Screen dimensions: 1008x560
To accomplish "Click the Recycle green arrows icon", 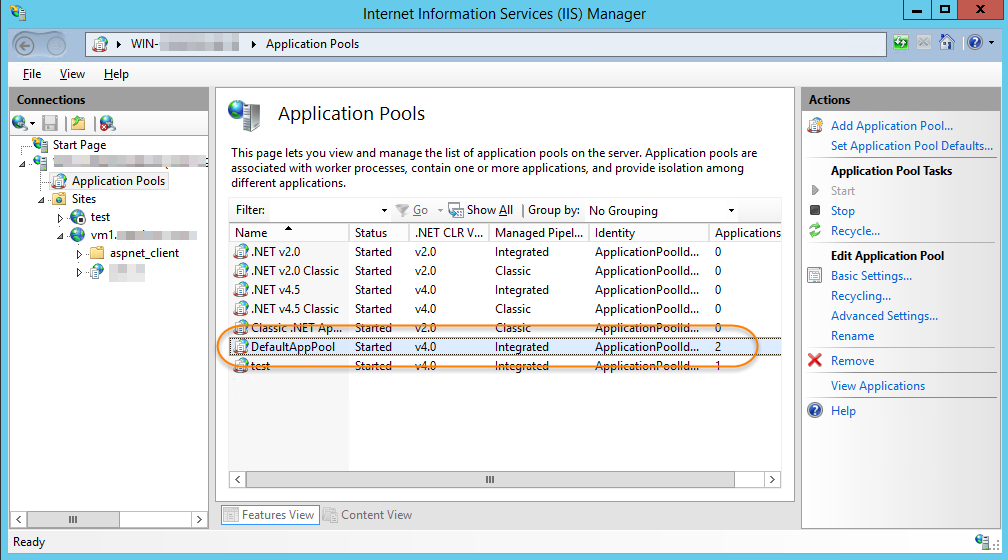I will [x=816, y=231].
